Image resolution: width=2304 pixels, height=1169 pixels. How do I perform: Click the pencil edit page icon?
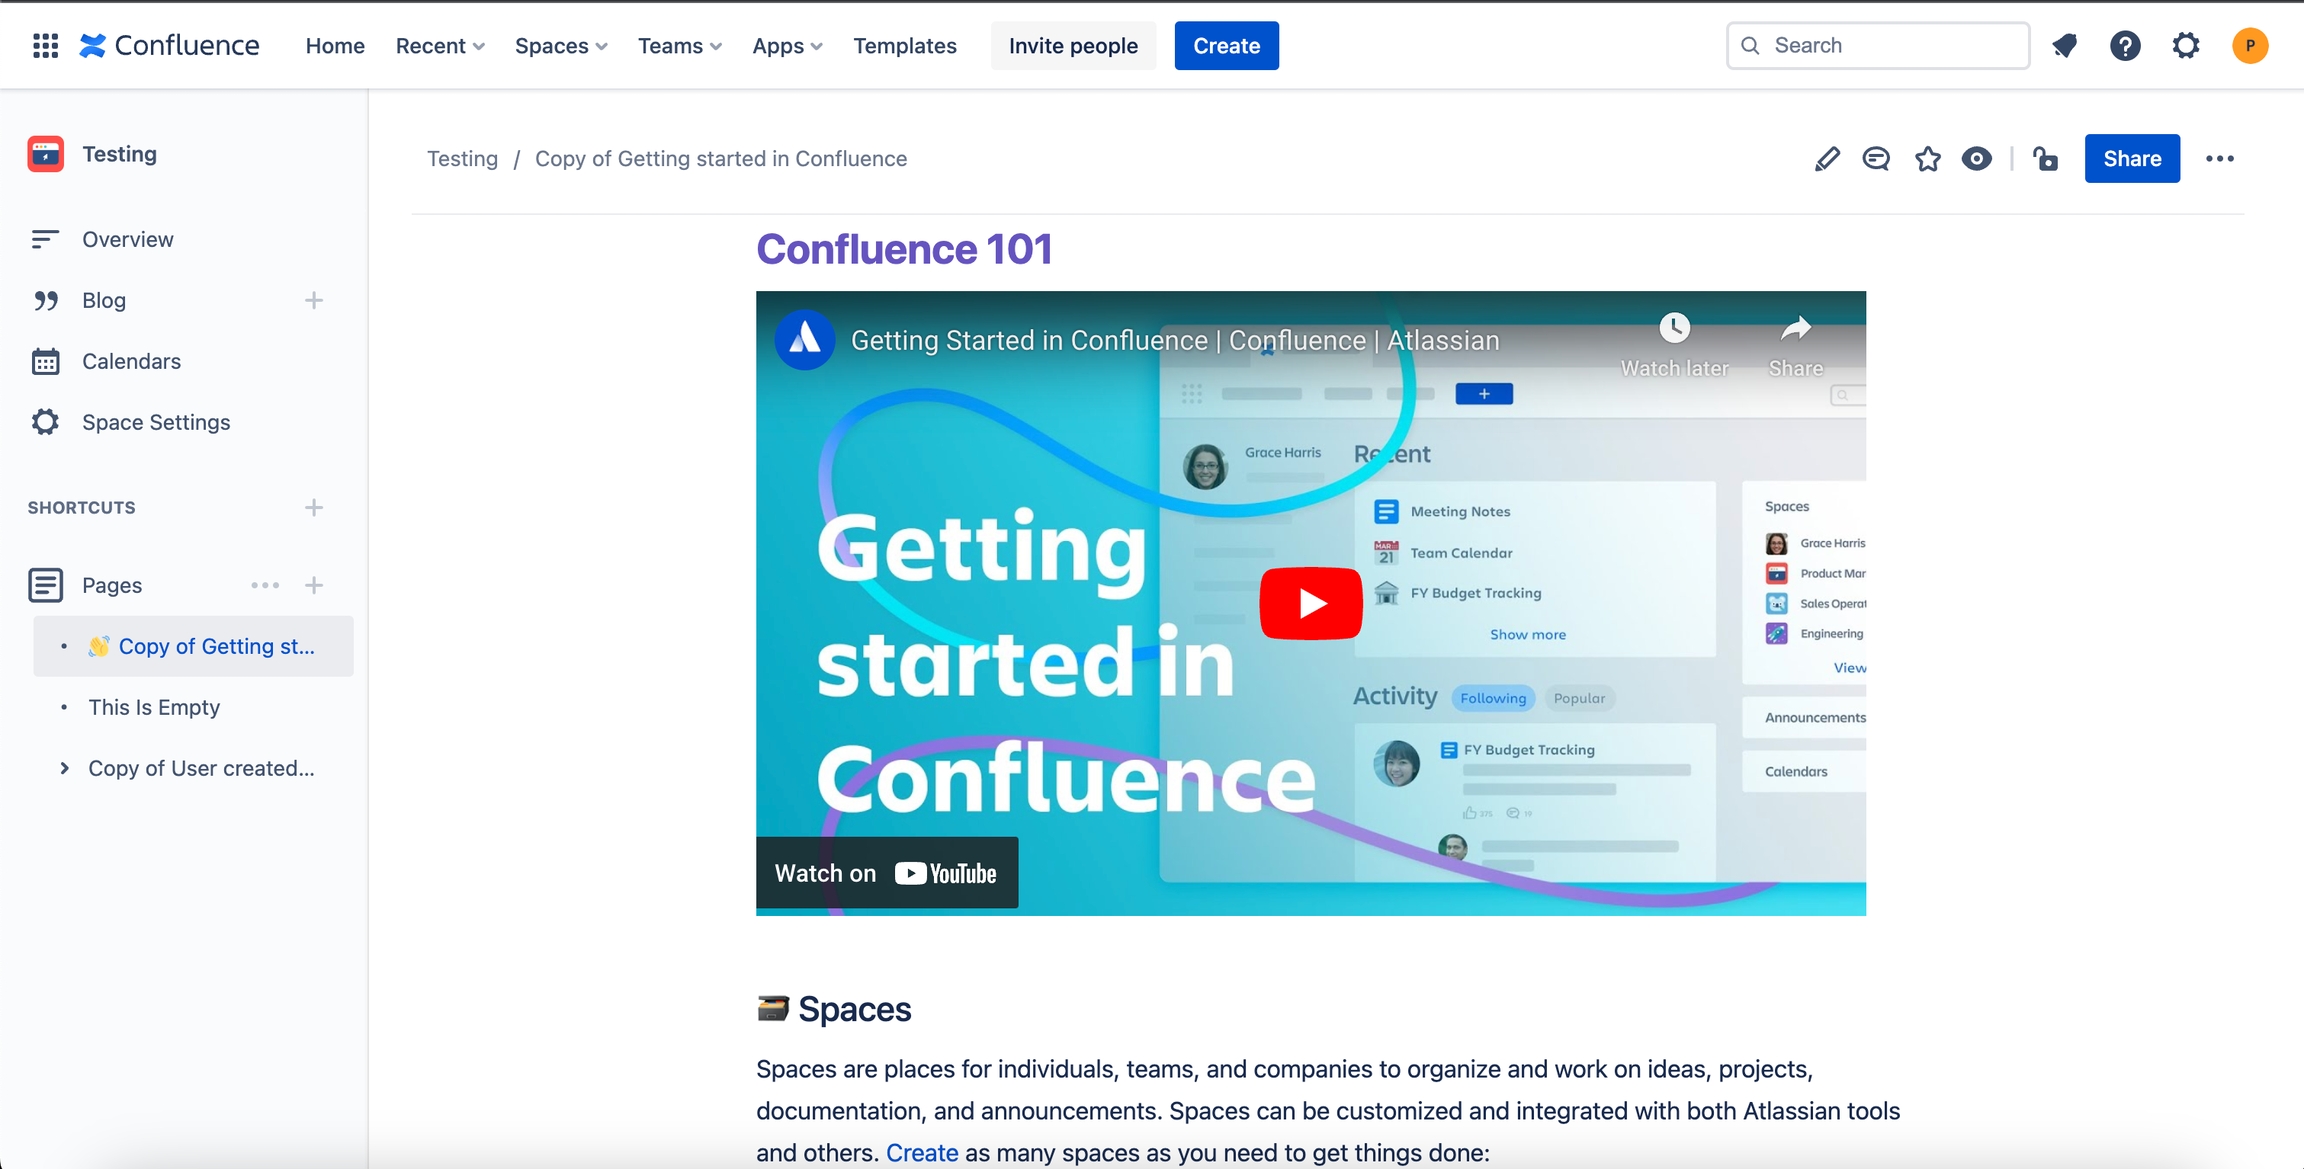tap(1826, 159)
